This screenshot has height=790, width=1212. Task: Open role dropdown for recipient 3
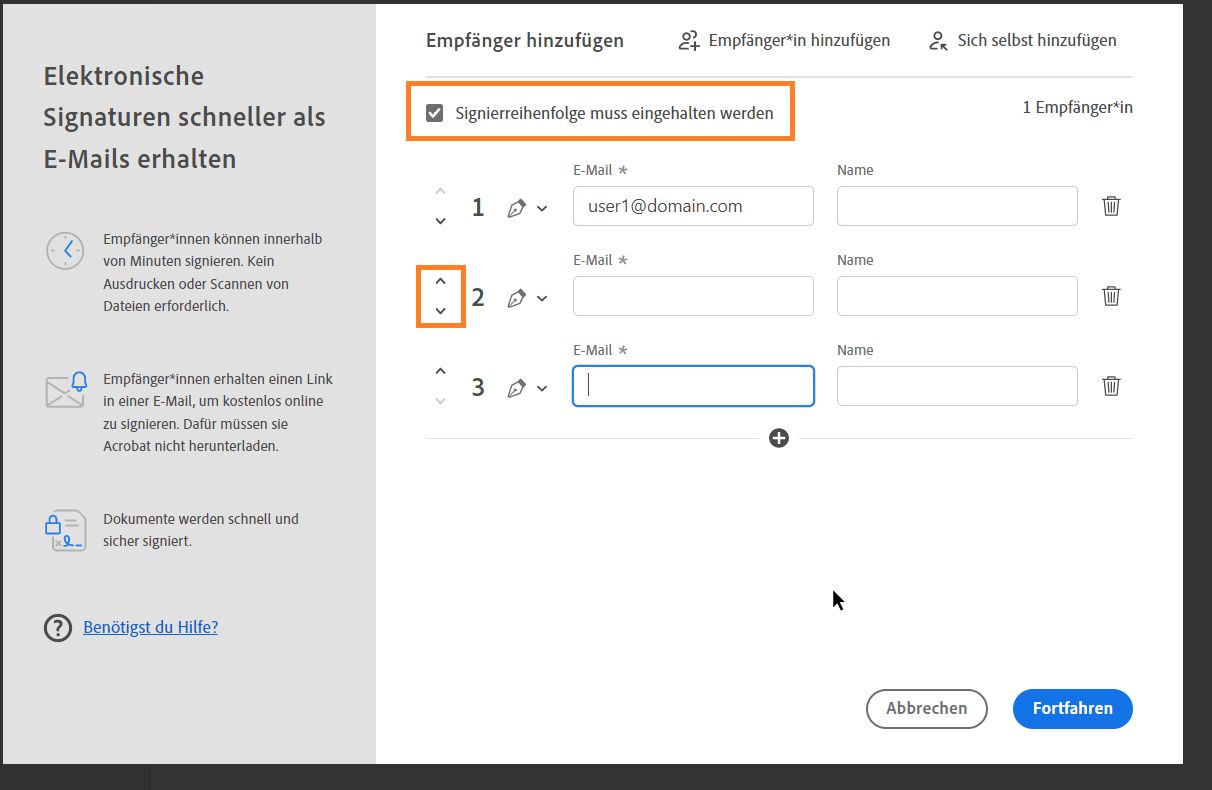click(542, 388)
